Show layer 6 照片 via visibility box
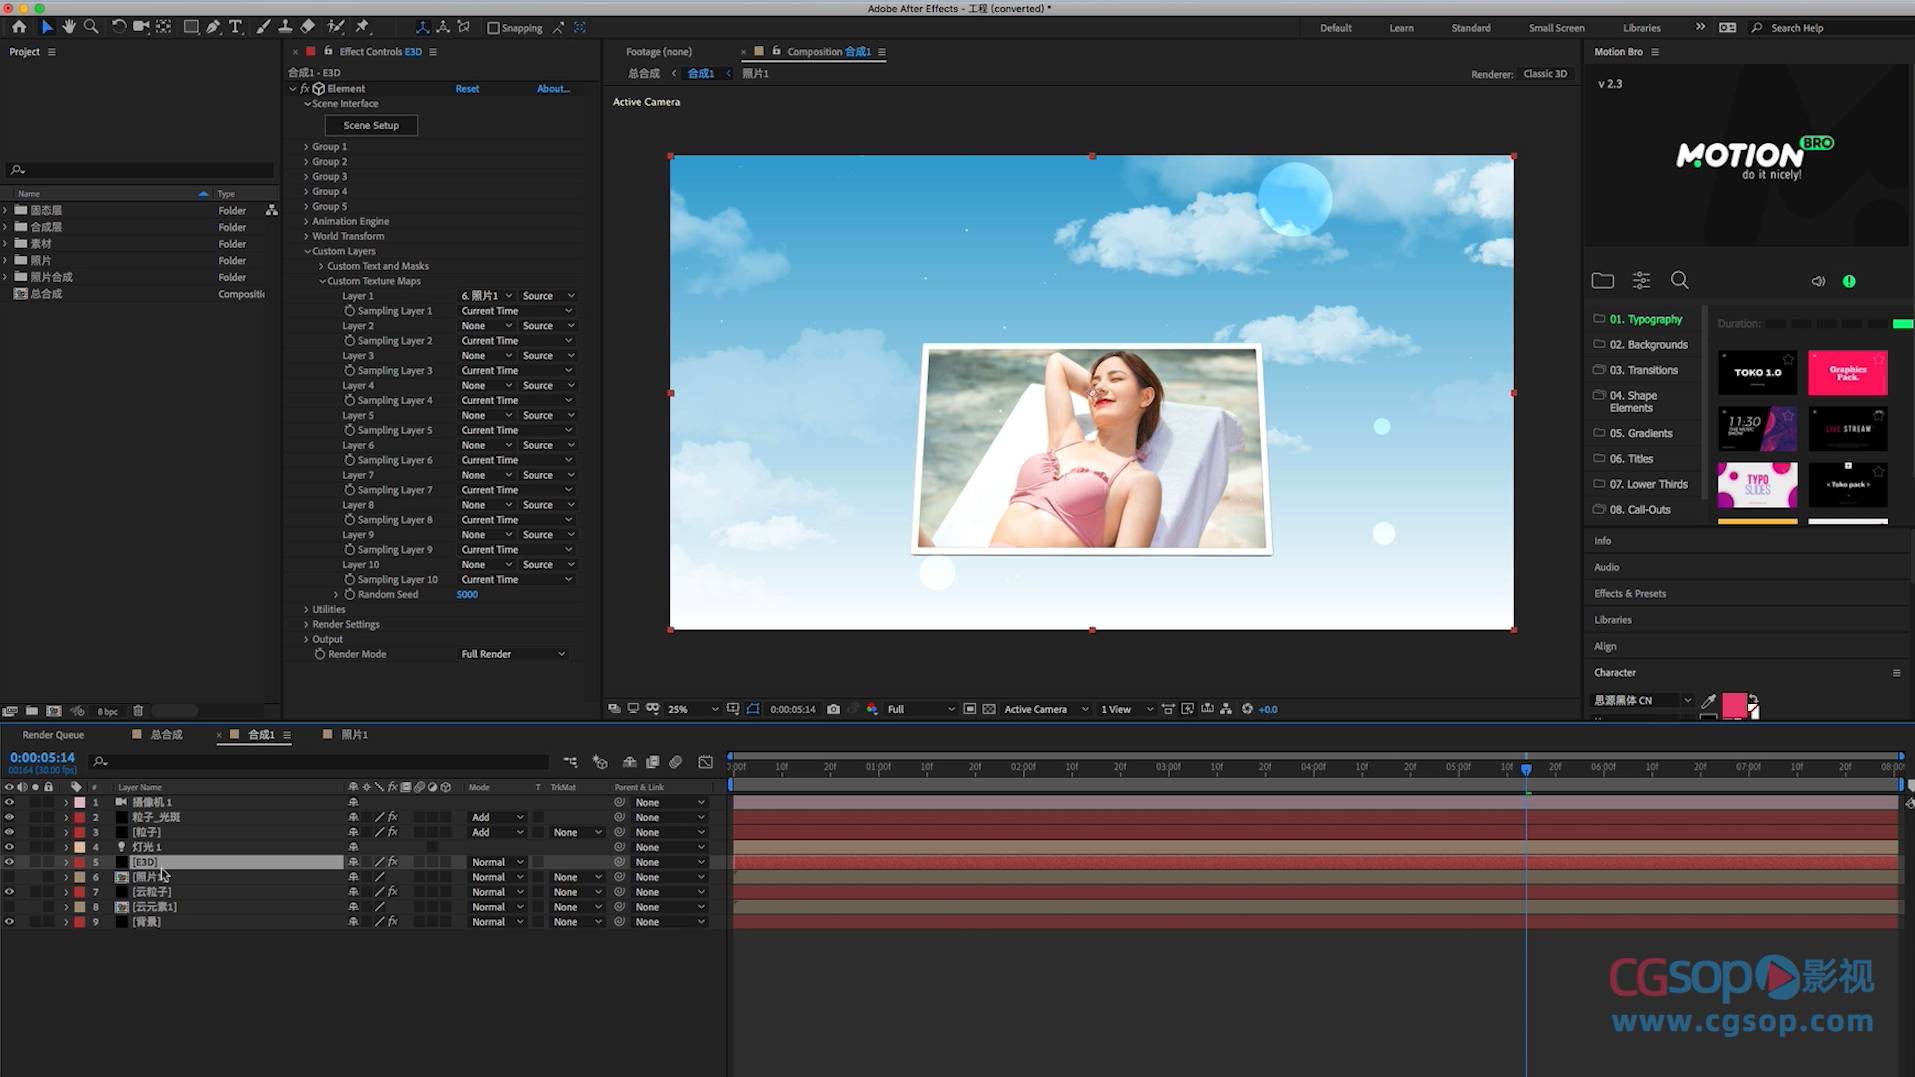The width and height of the screenshot is (1915, 1077). tap(9, 877)
